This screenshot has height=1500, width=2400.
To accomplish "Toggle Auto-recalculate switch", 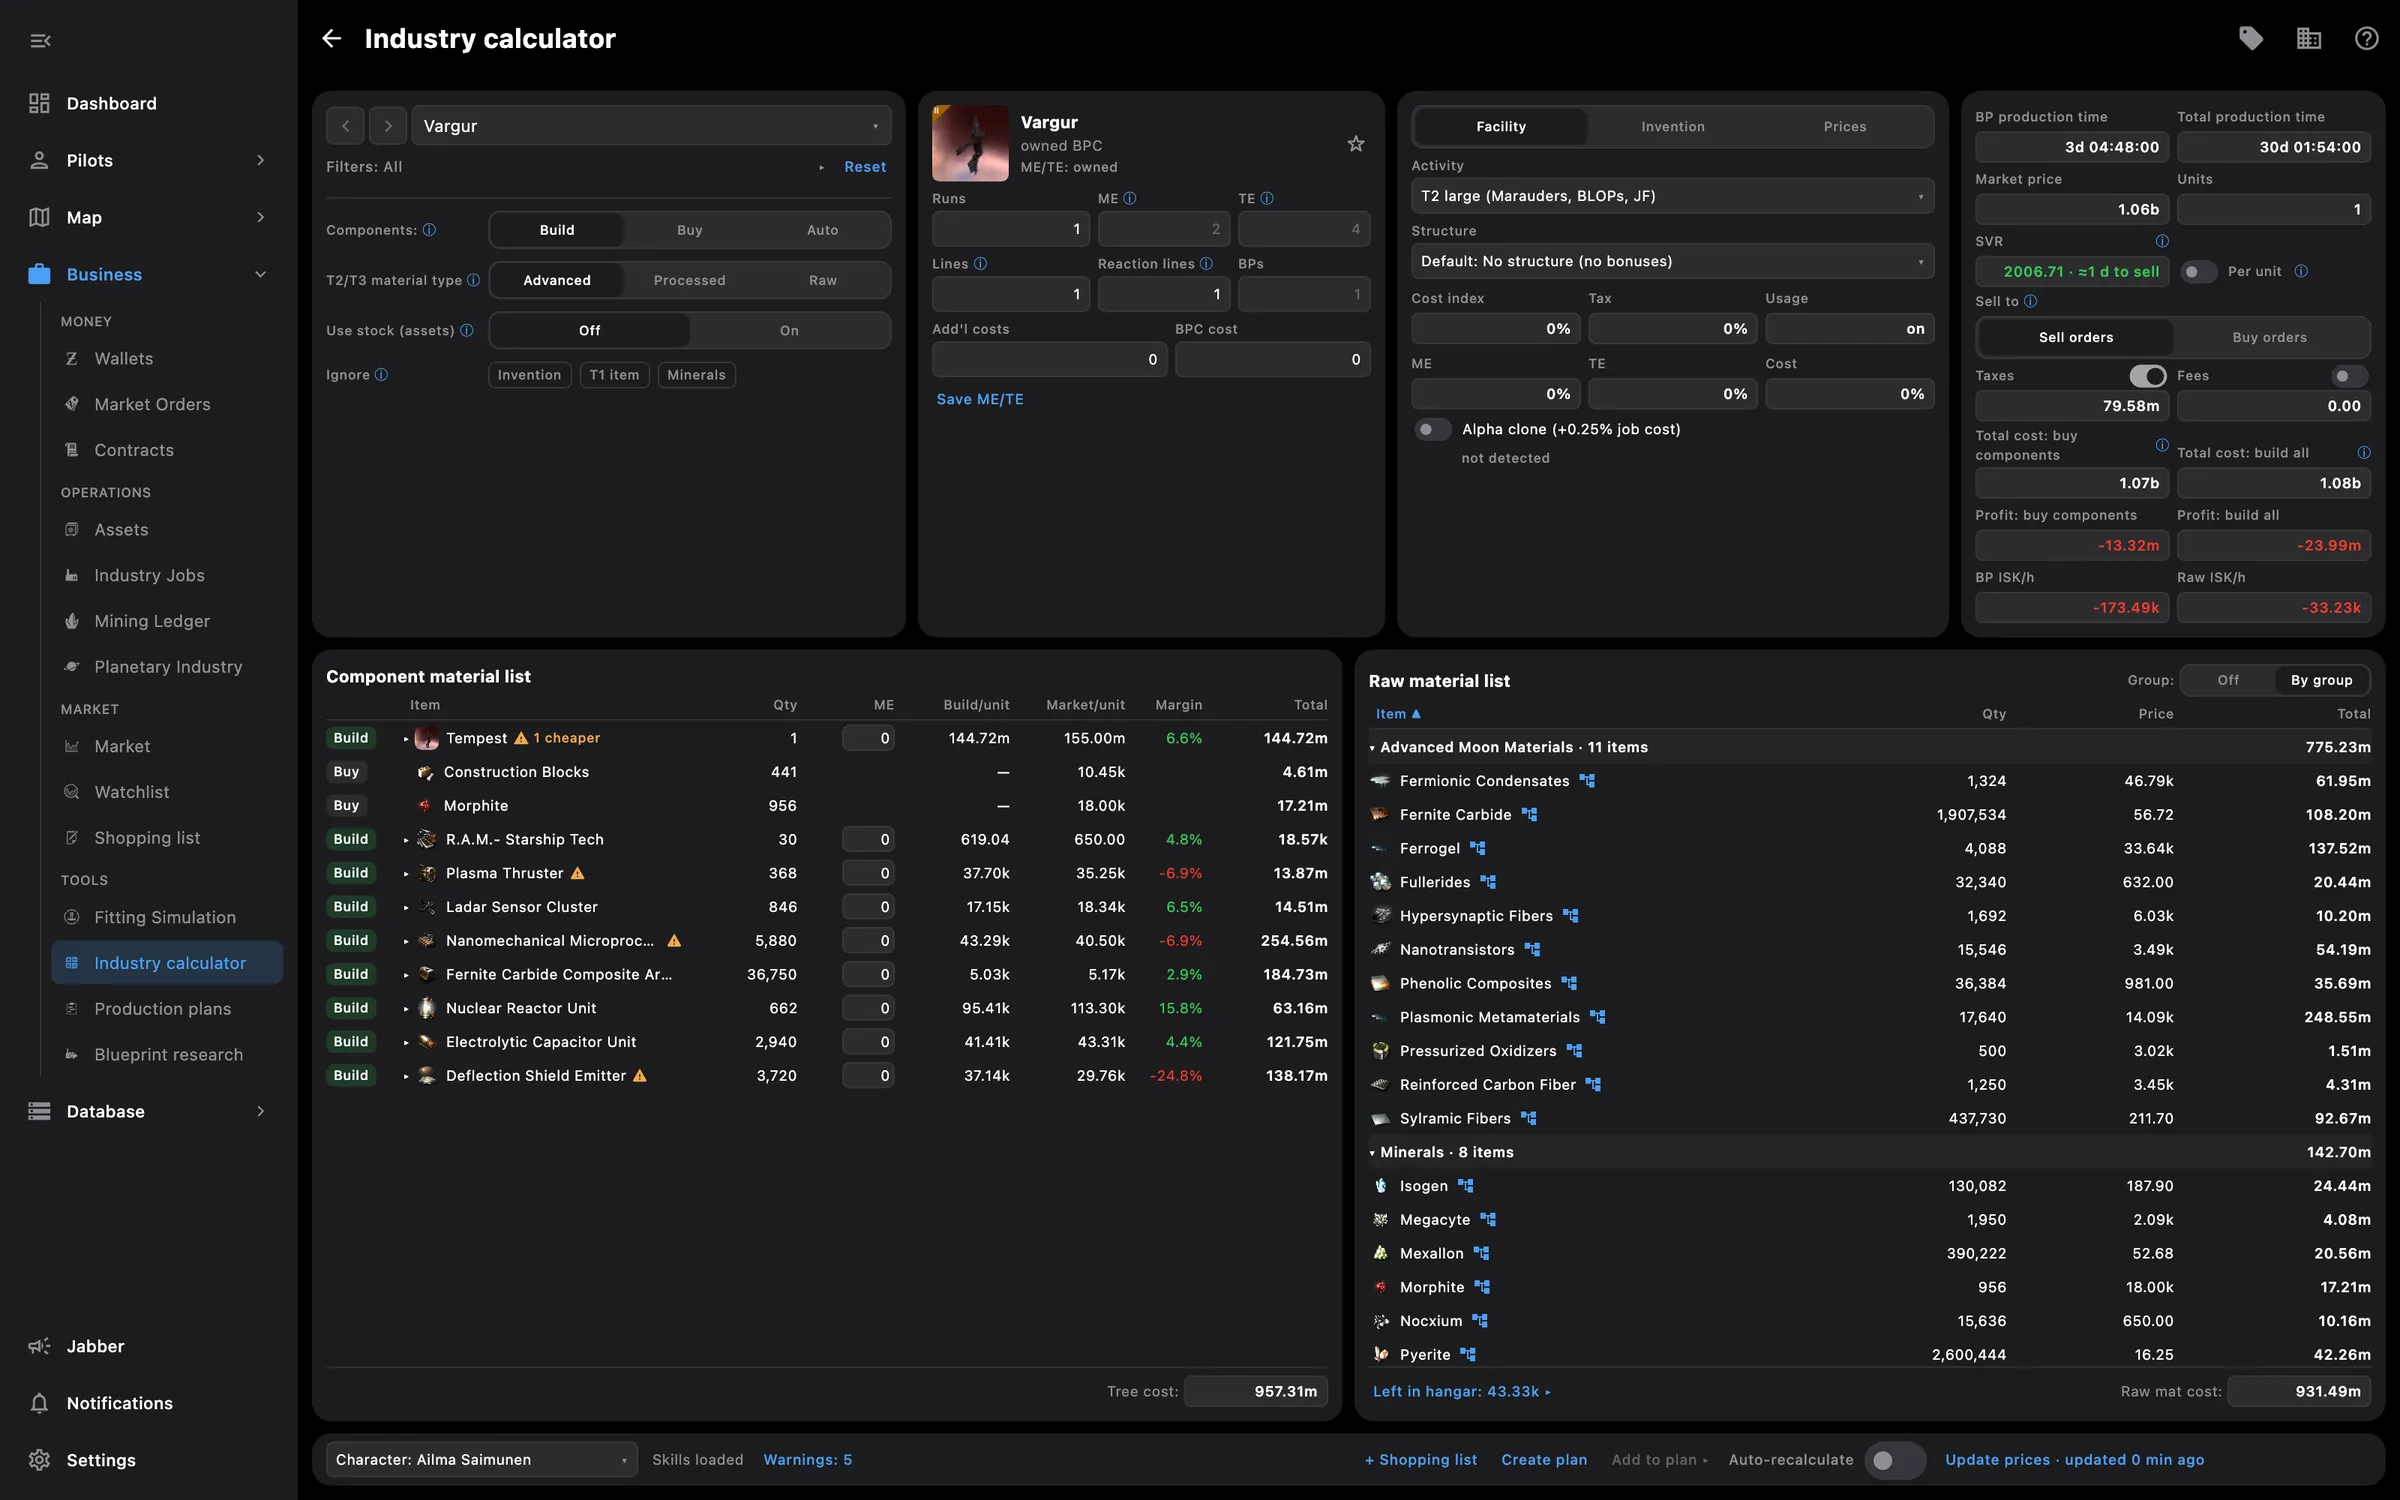I will pyautogui.click(x=1894, y=1460).
